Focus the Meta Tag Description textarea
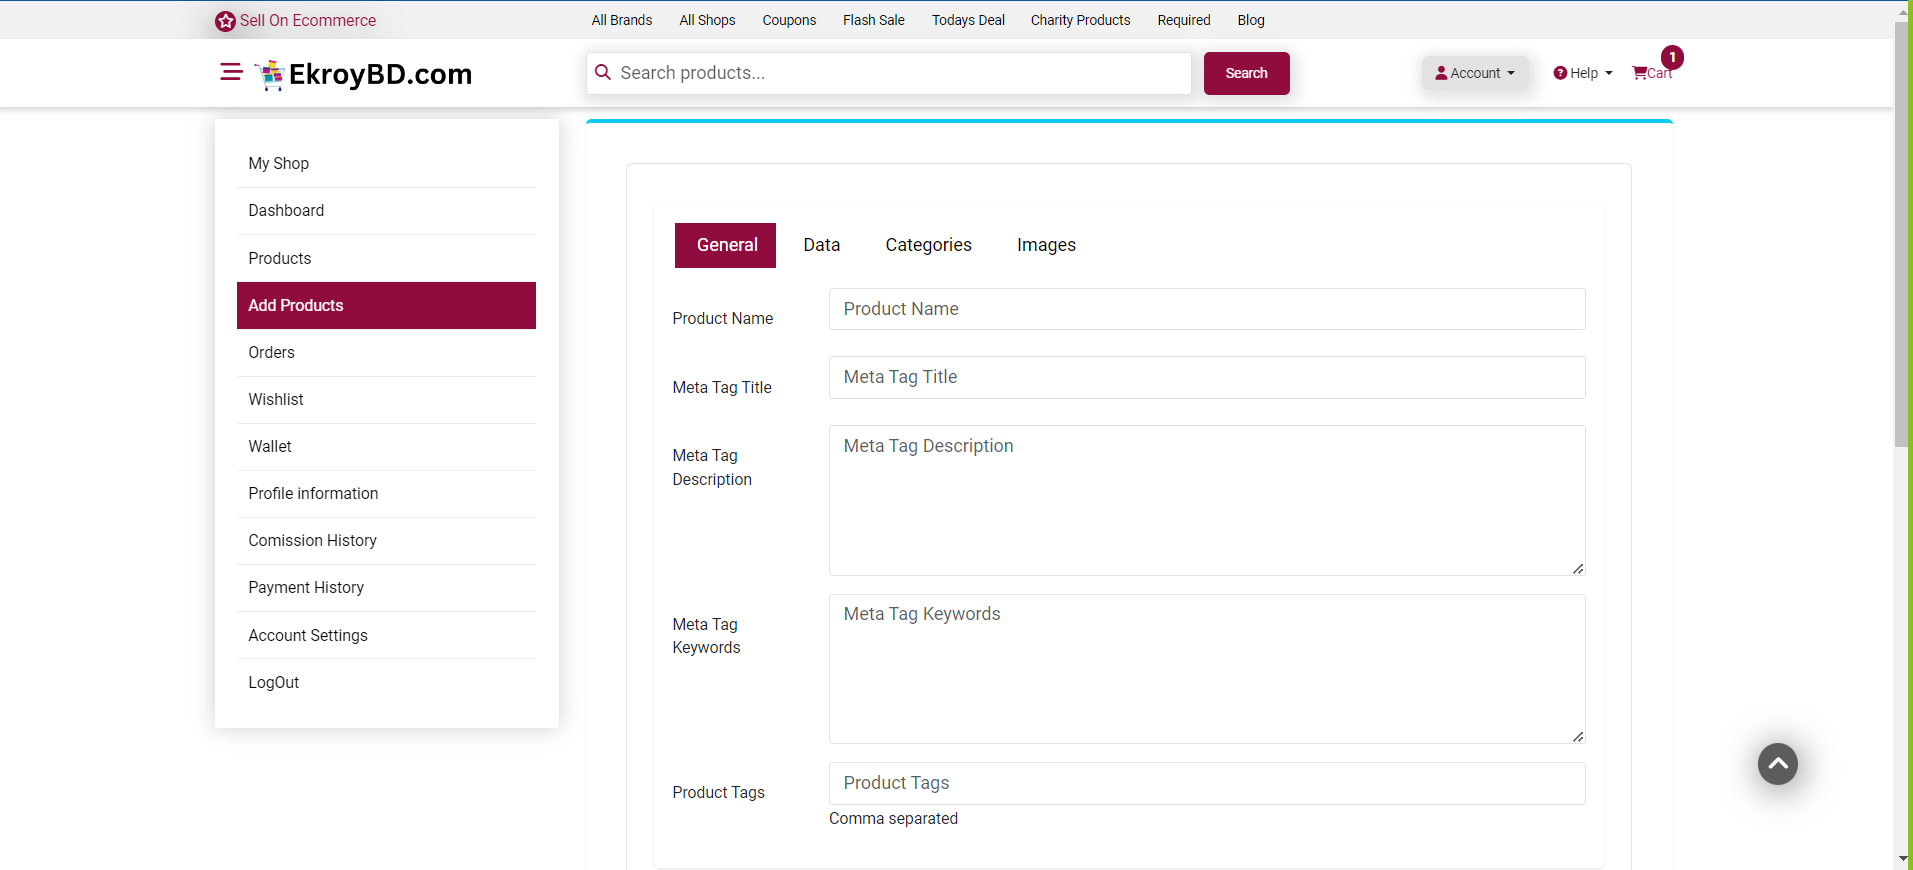Image resolution: width=1913 pixels, height=870 pixels. [x=1206, y=500]
